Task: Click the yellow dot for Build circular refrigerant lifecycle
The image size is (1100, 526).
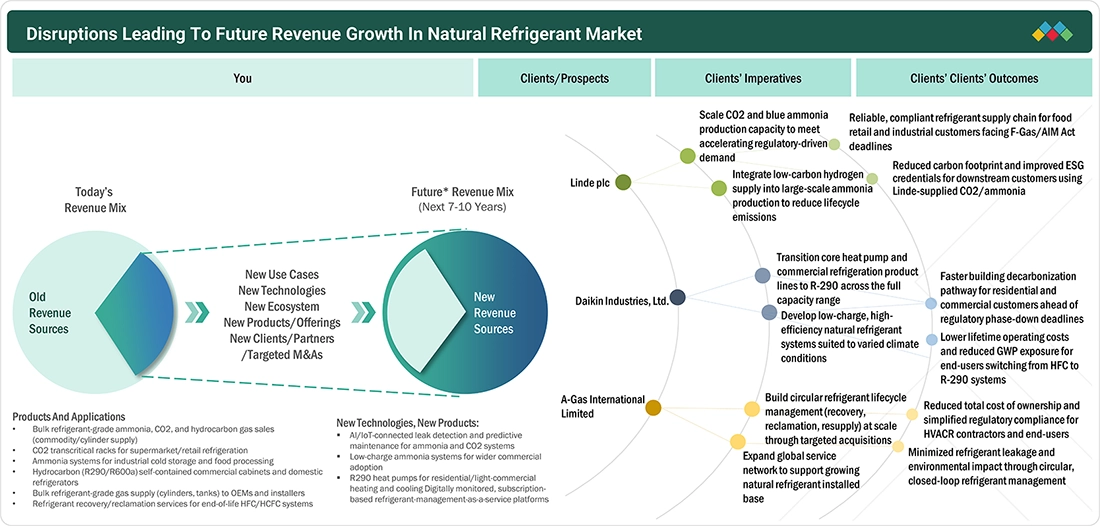Action: coord(751,410)
